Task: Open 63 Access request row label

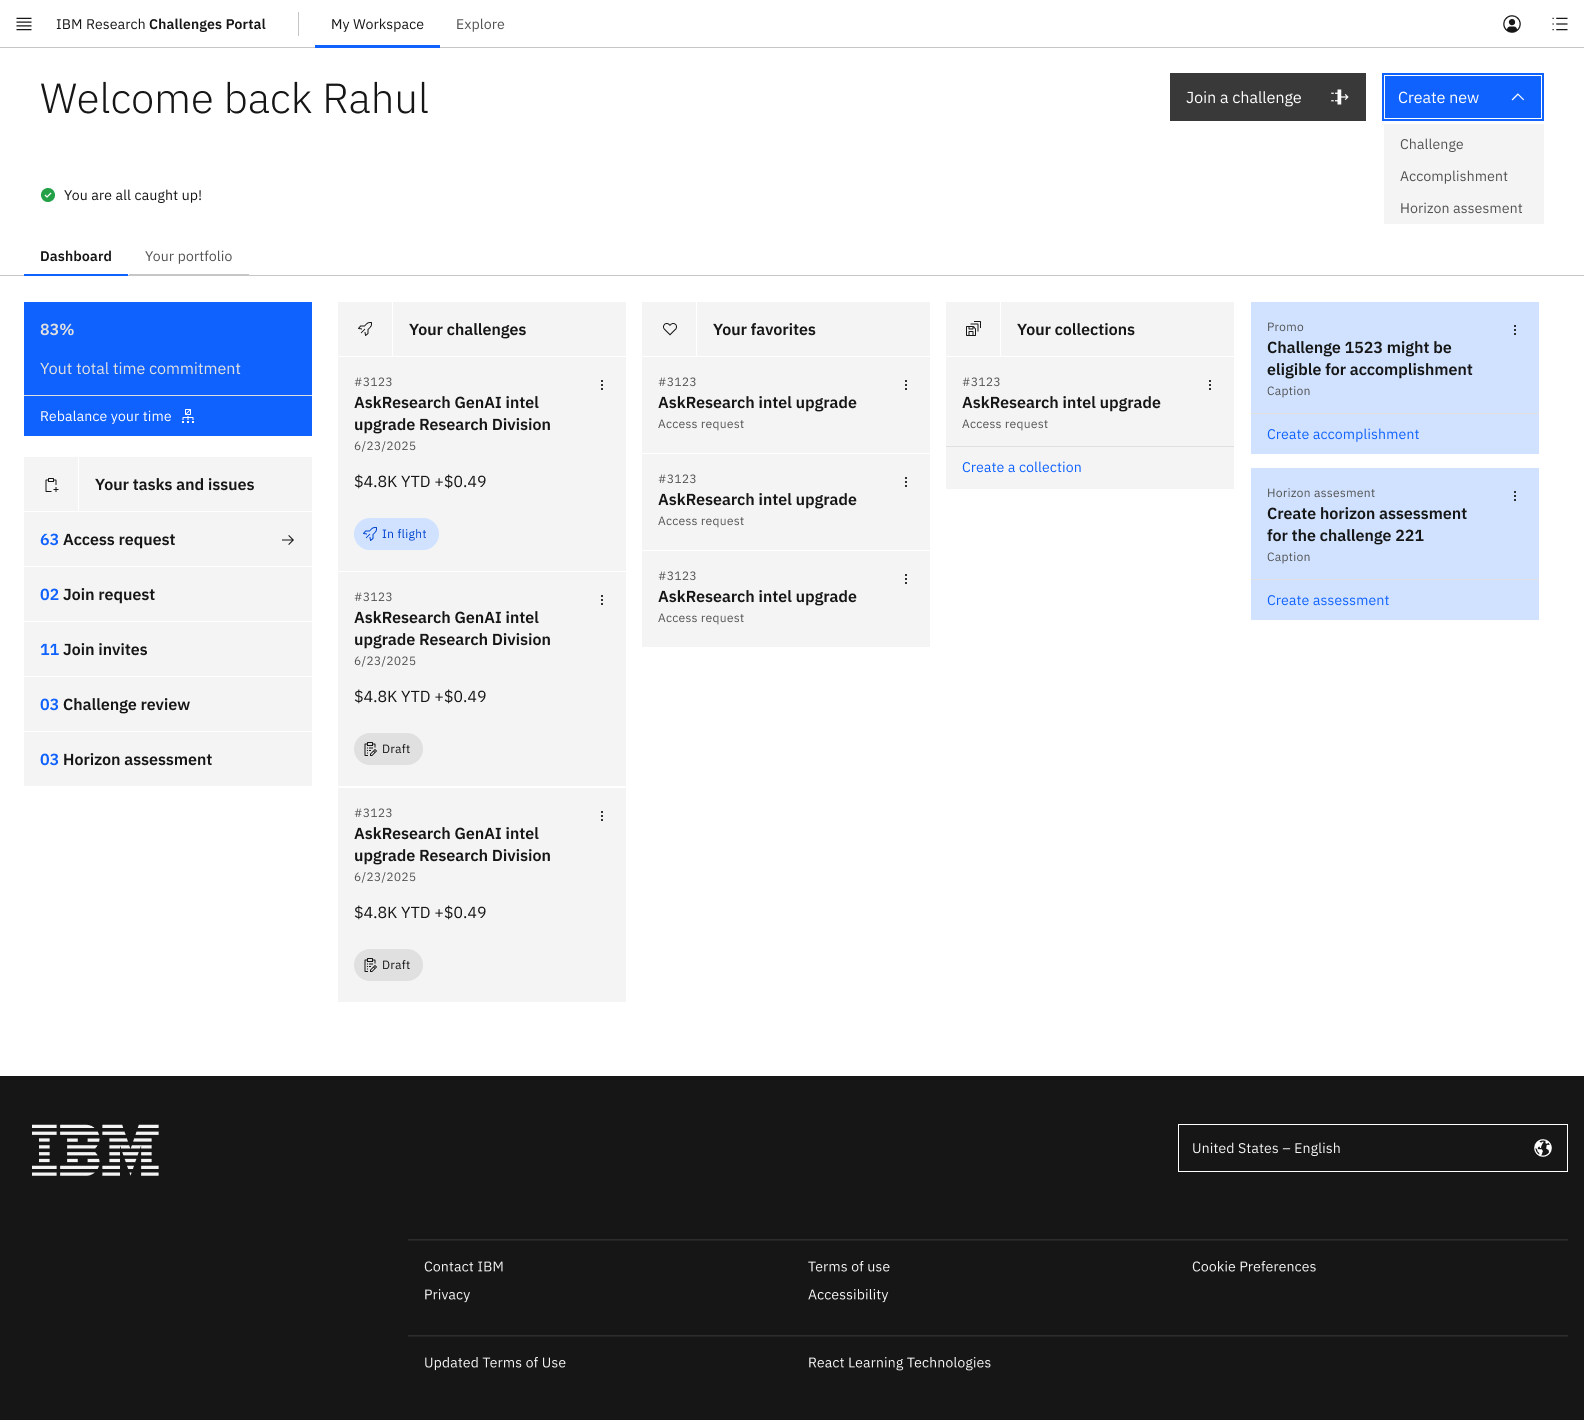Action: coord(108,540)
